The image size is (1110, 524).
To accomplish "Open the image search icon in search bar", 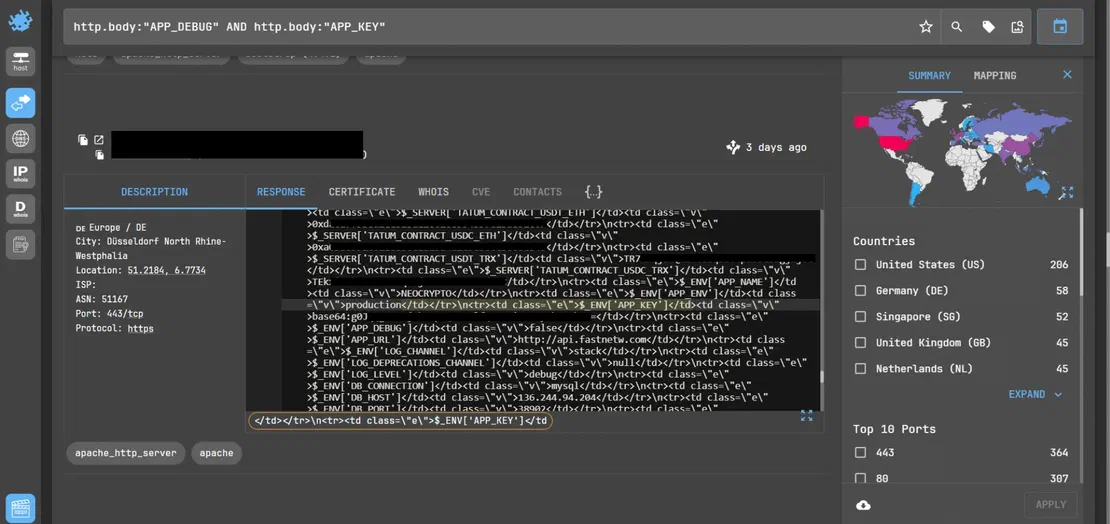I will point(1017,27).
